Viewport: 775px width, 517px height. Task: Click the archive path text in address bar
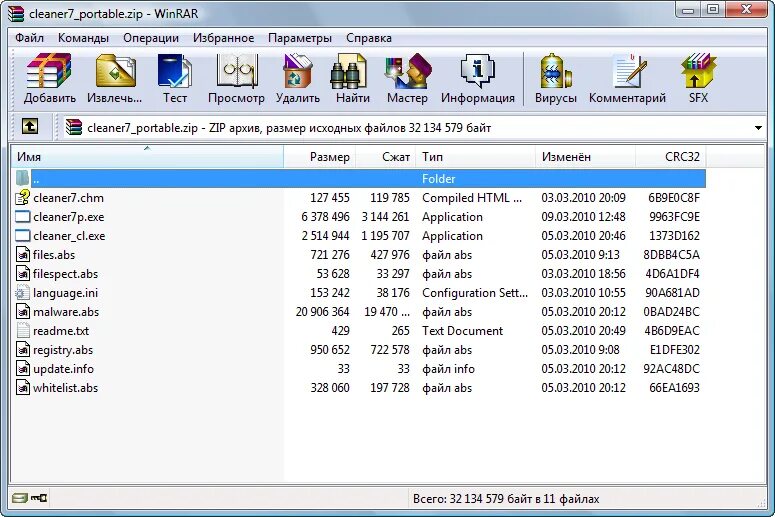coord(289,128)
